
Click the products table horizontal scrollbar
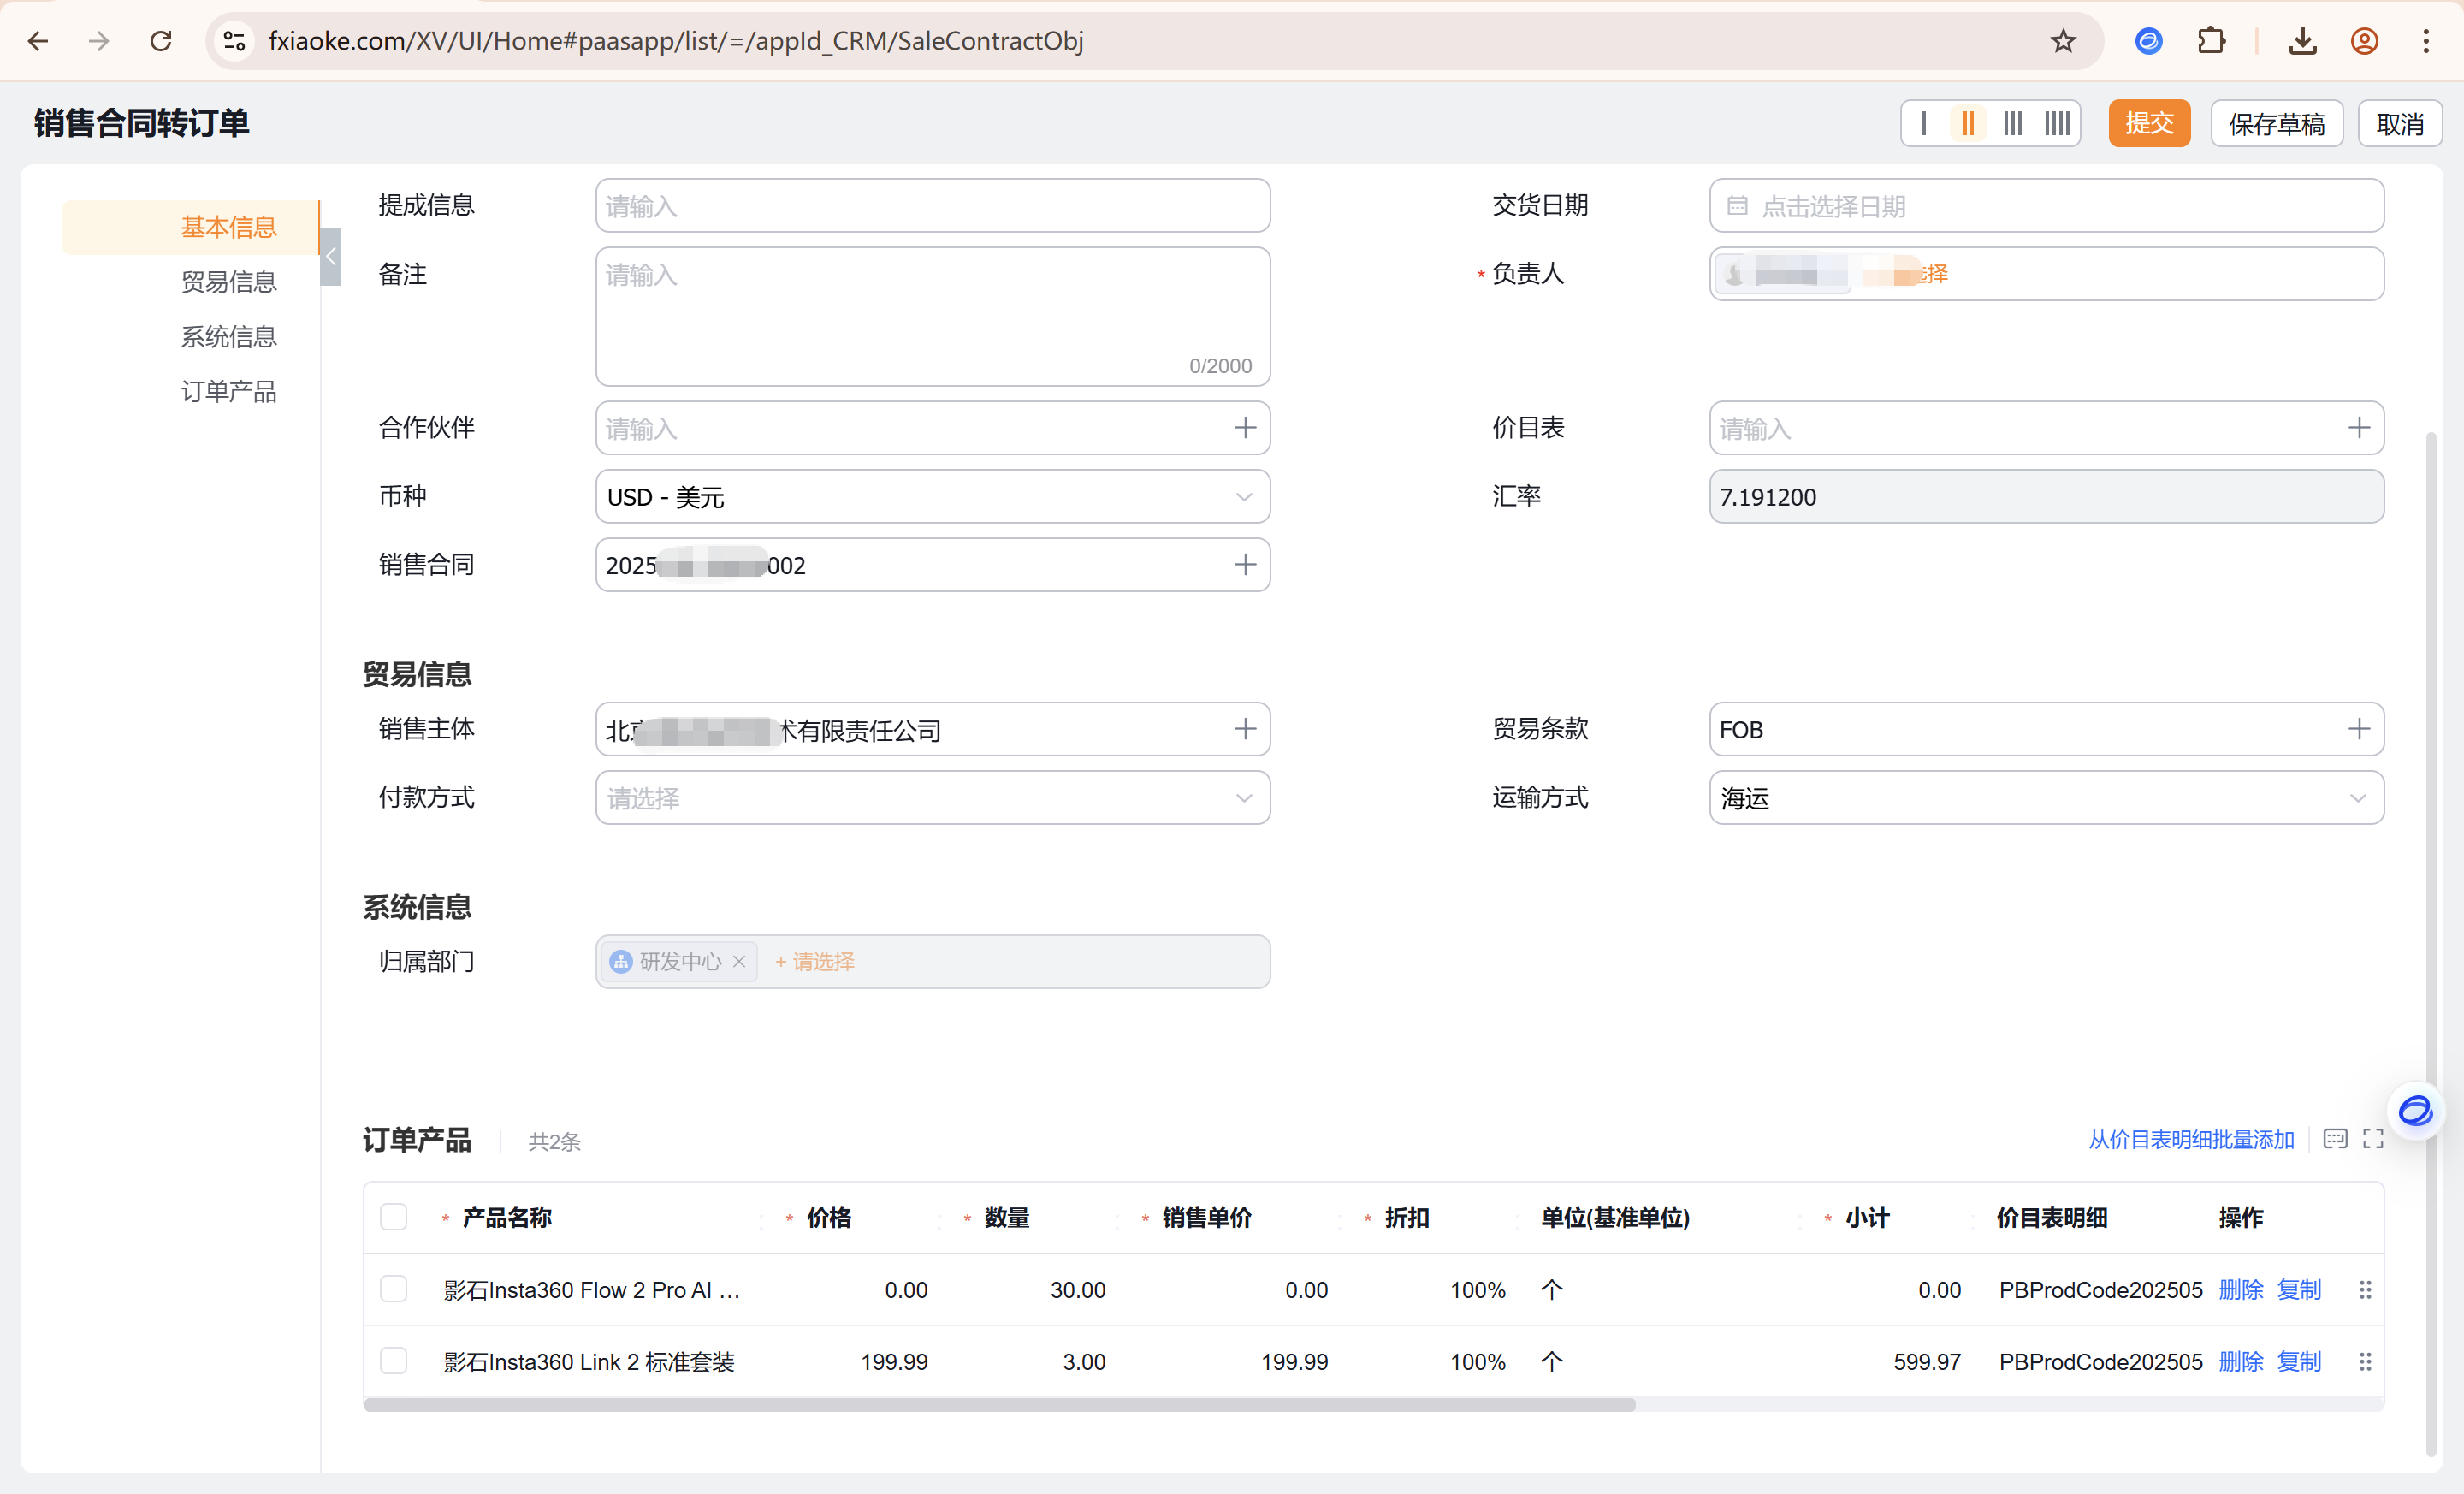(x=1000, y=1405)
